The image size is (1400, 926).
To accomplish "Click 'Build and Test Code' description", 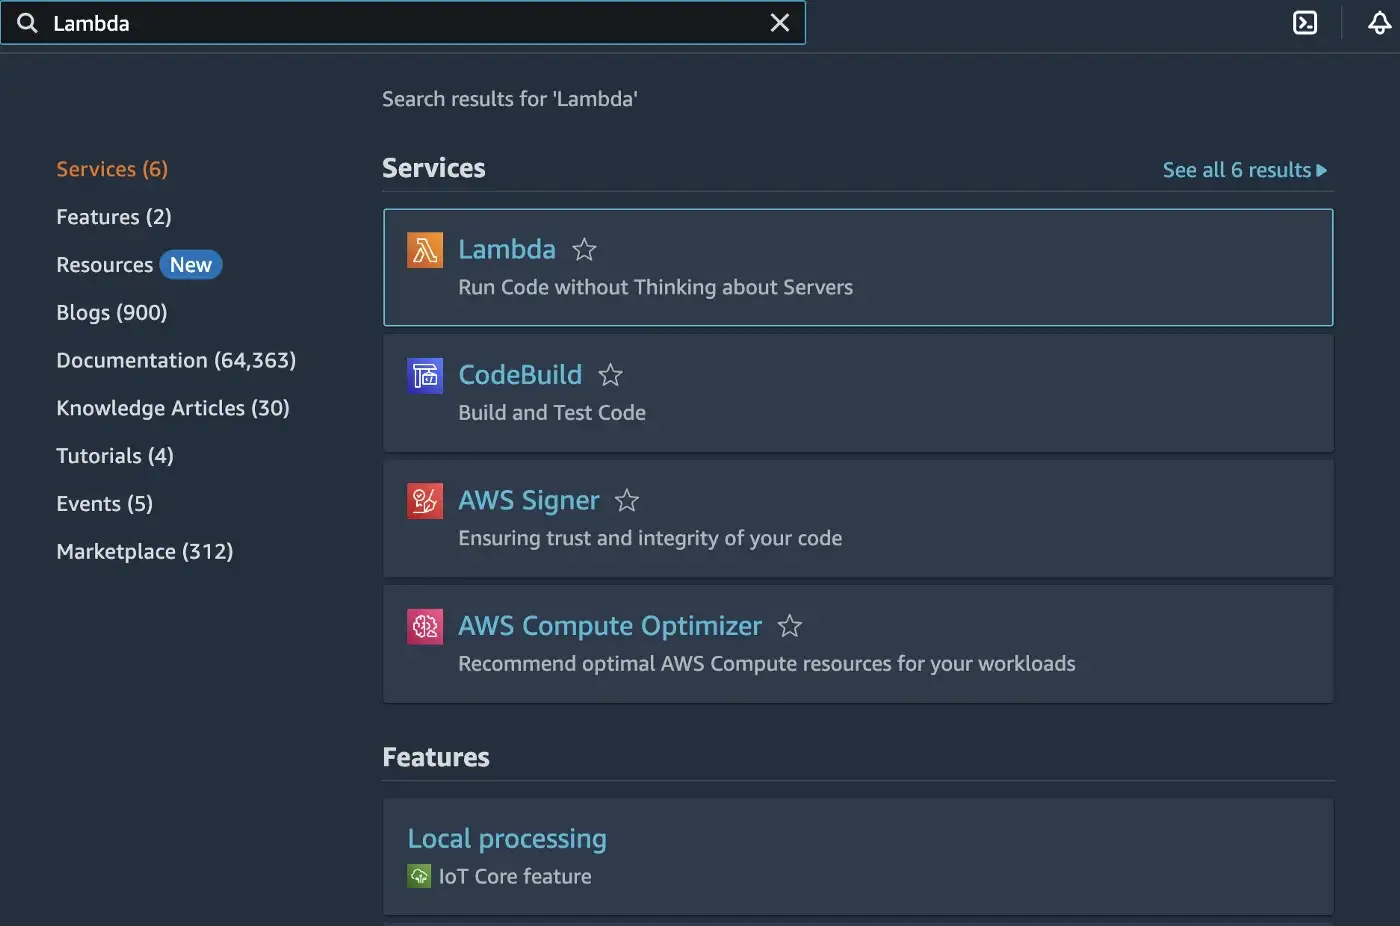I will click(552, 413).
